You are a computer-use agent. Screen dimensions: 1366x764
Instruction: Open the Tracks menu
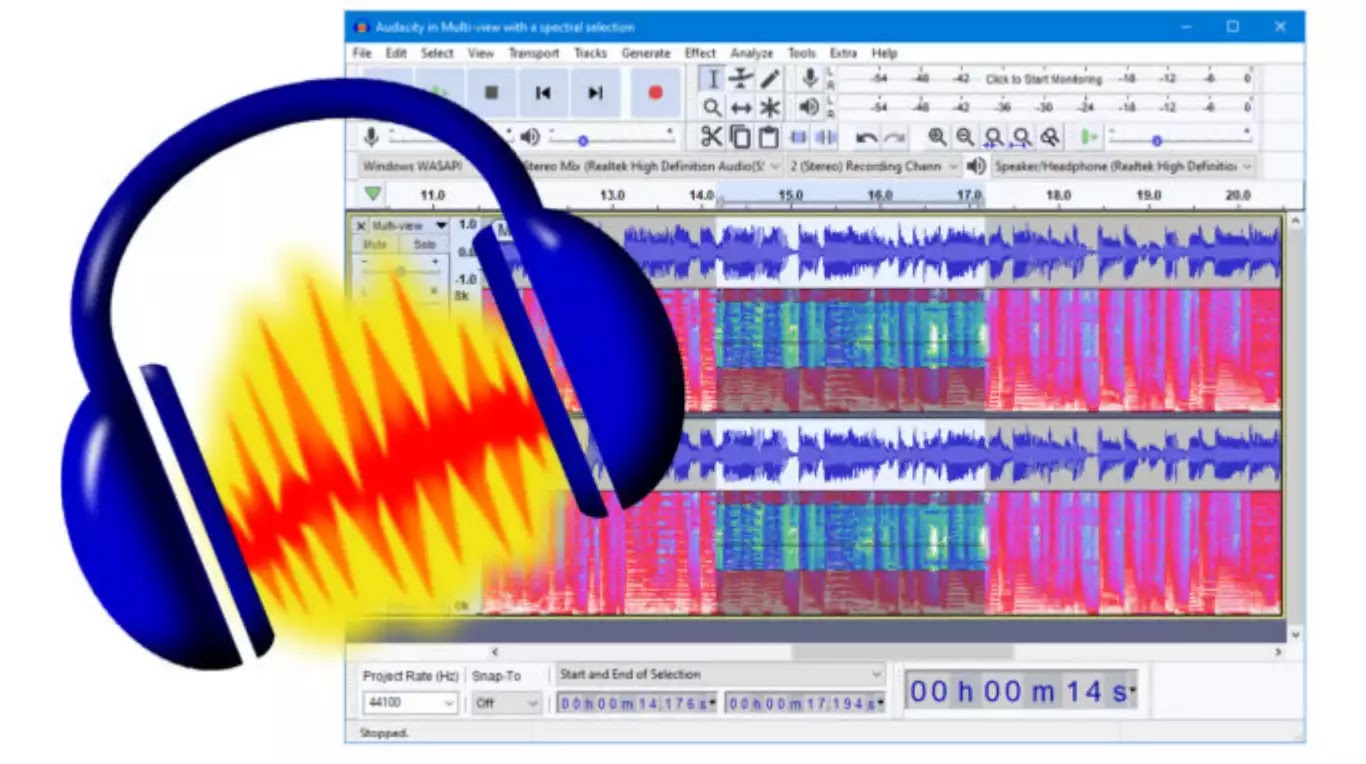[590, 53]
